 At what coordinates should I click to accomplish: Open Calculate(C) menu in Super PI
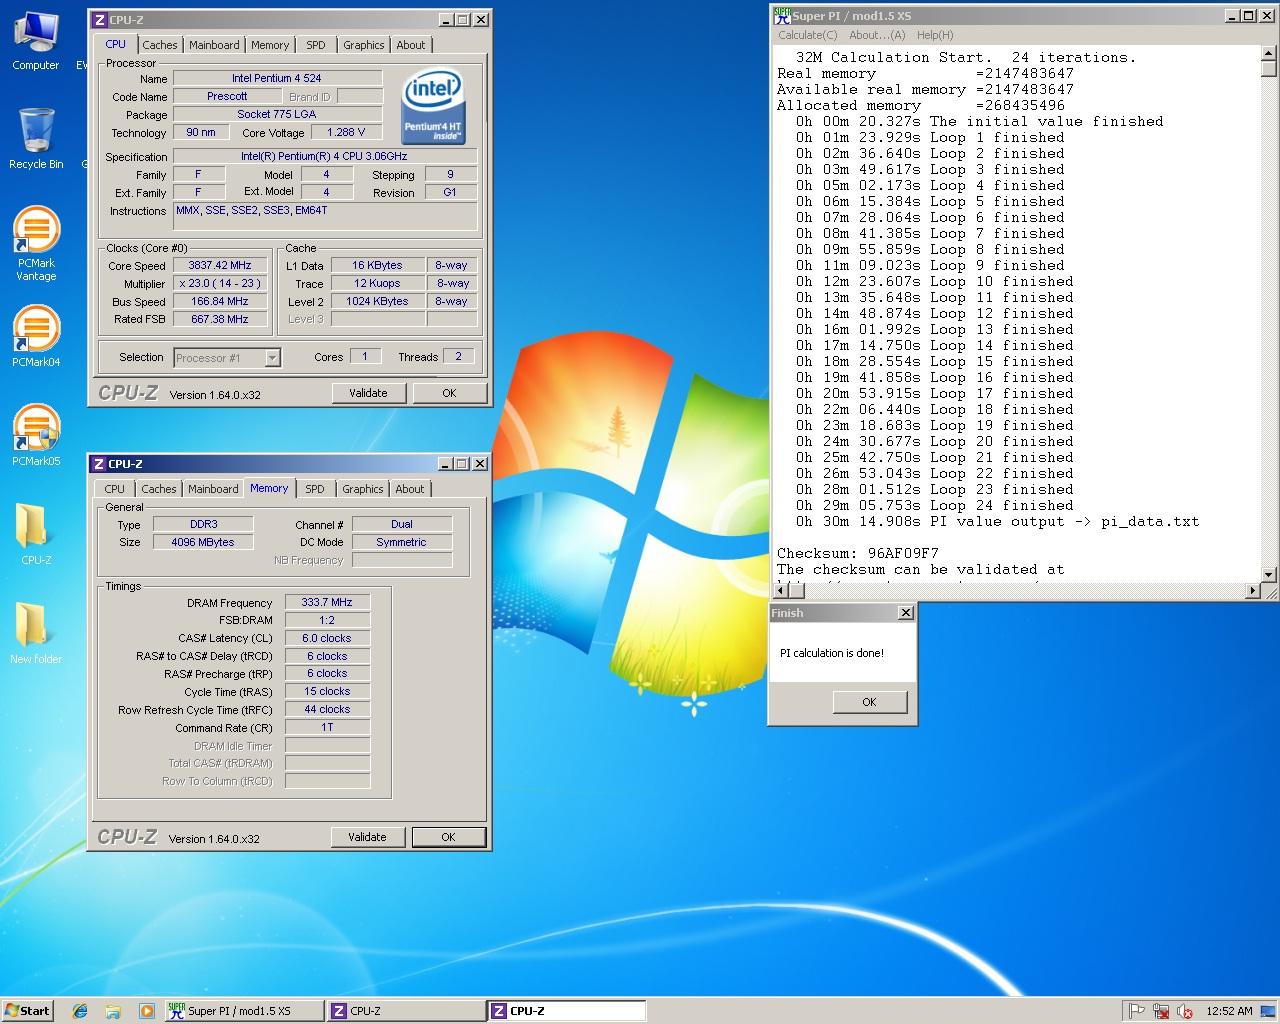coord(808,35)
